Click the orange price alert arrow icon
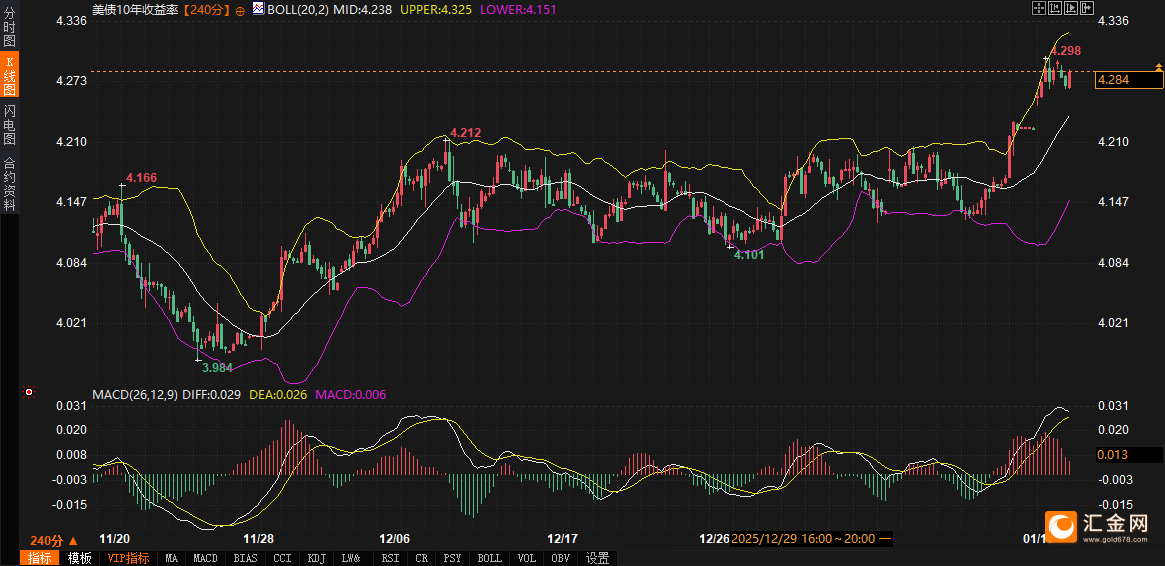The width and height of the screenshot is (1165, 566). [x=1158, y=68]
